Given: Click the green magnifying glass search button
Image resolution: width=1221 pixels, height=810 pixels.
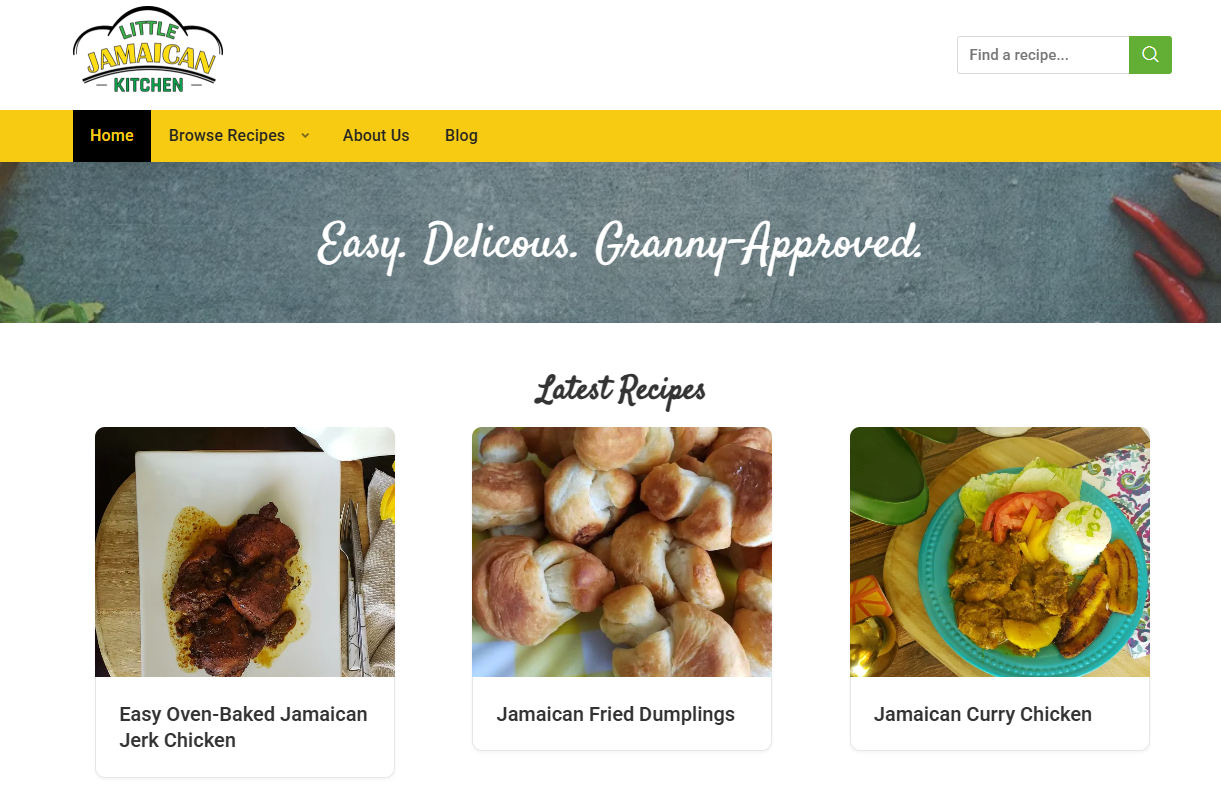Looking at the screenshot, I should point(1150,55).
